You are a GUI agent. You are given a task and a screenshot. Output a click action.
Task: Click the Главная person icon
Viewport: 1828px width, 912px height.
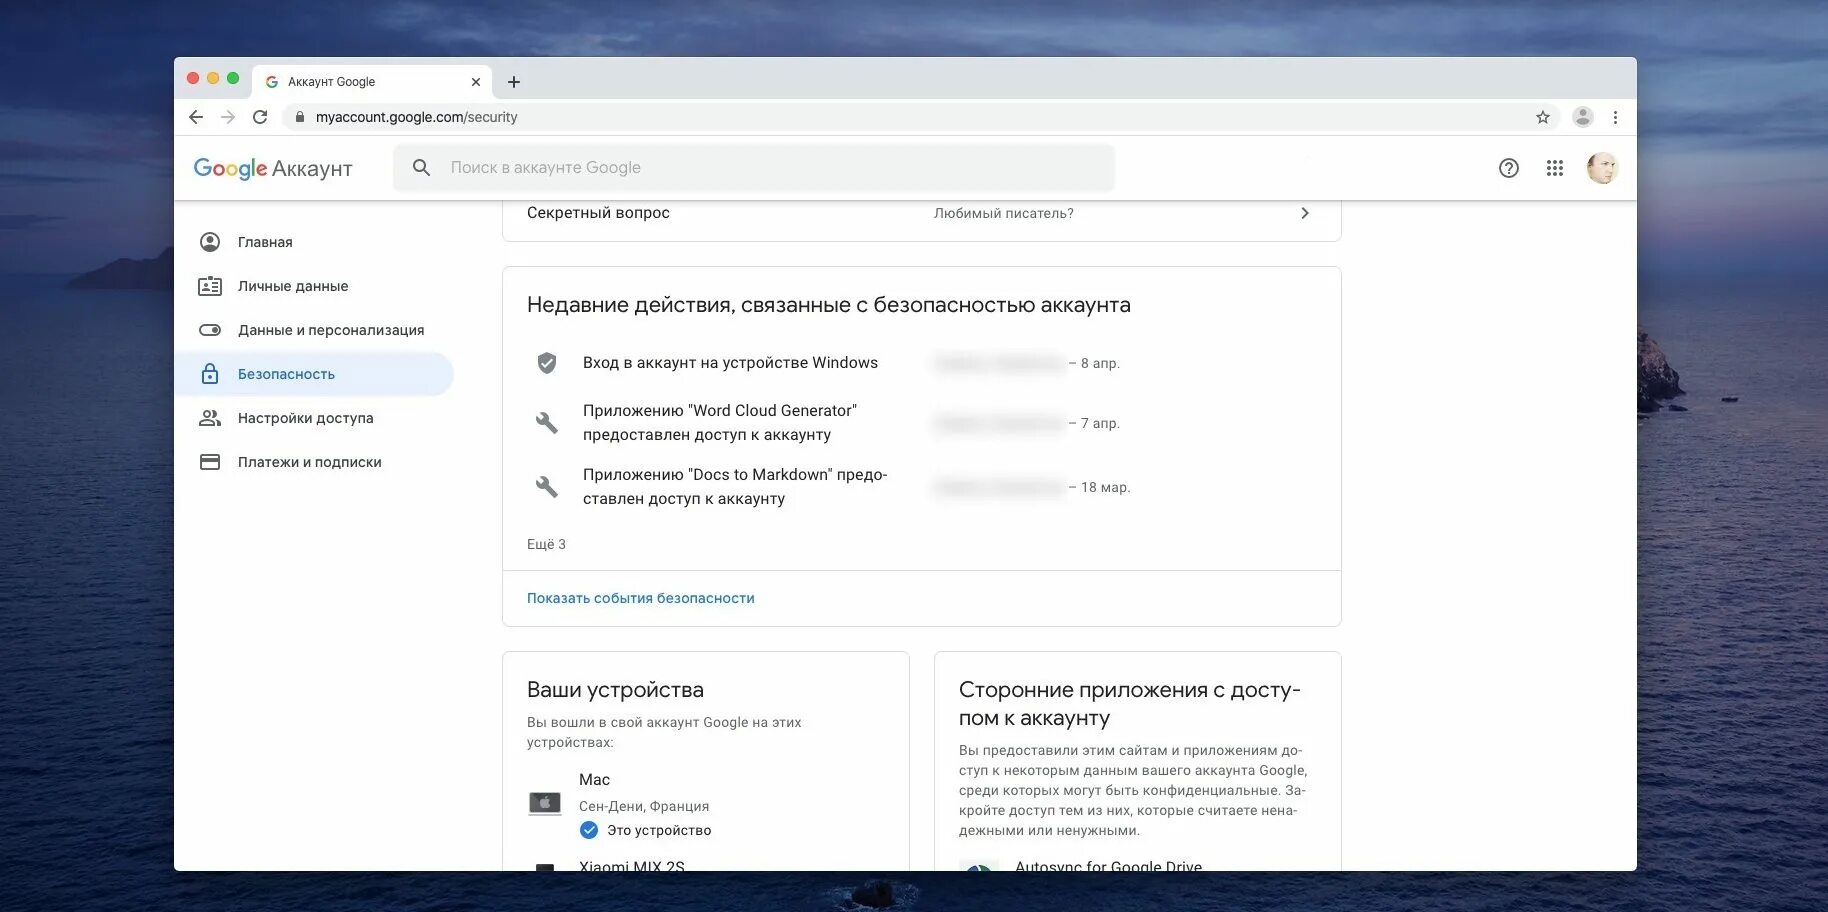pyautogui.click(x=210, y=242)
